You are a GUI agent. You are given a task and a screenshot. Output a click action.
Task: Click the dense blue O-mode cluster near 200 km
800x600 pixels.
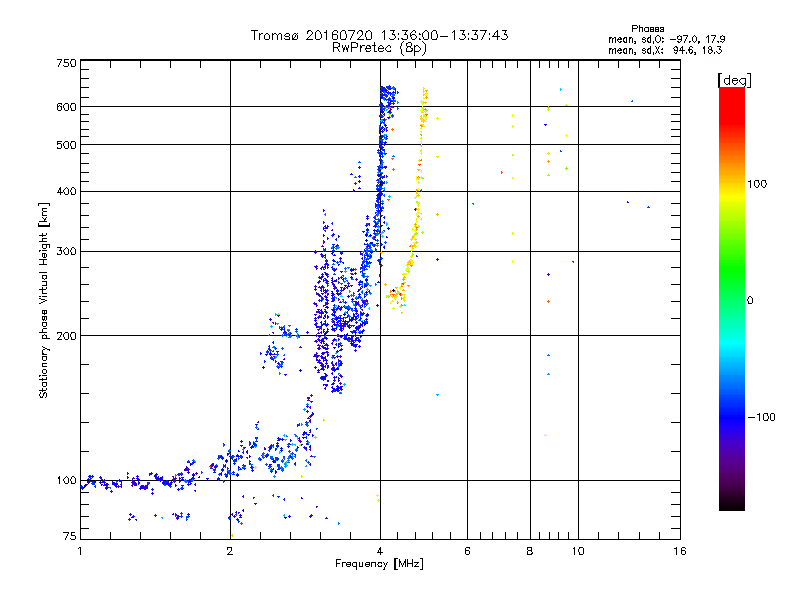tap(339, 316)
